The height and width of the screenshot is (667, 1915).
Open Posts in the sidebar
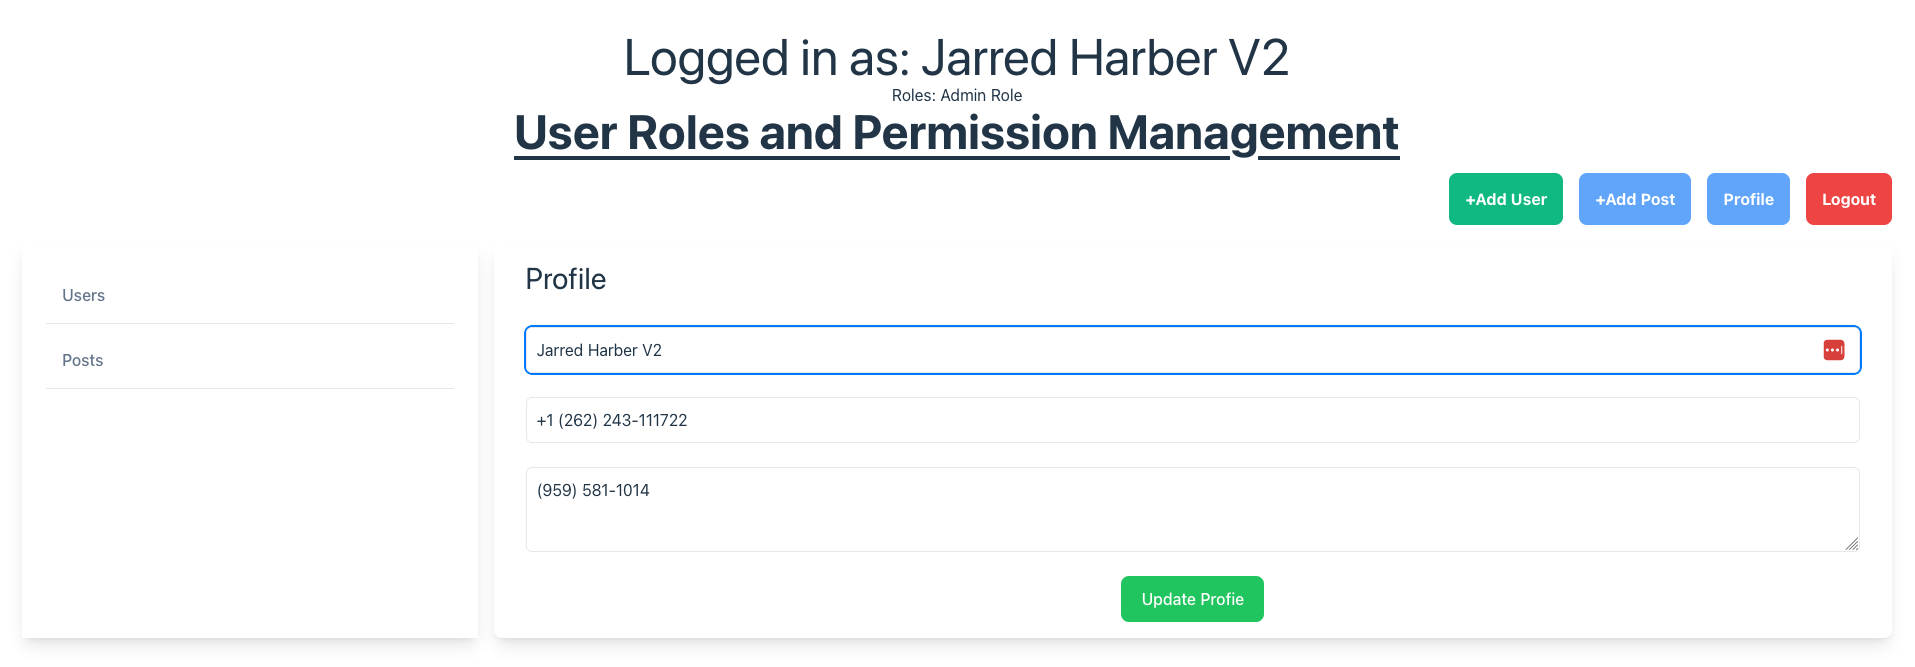83,360
